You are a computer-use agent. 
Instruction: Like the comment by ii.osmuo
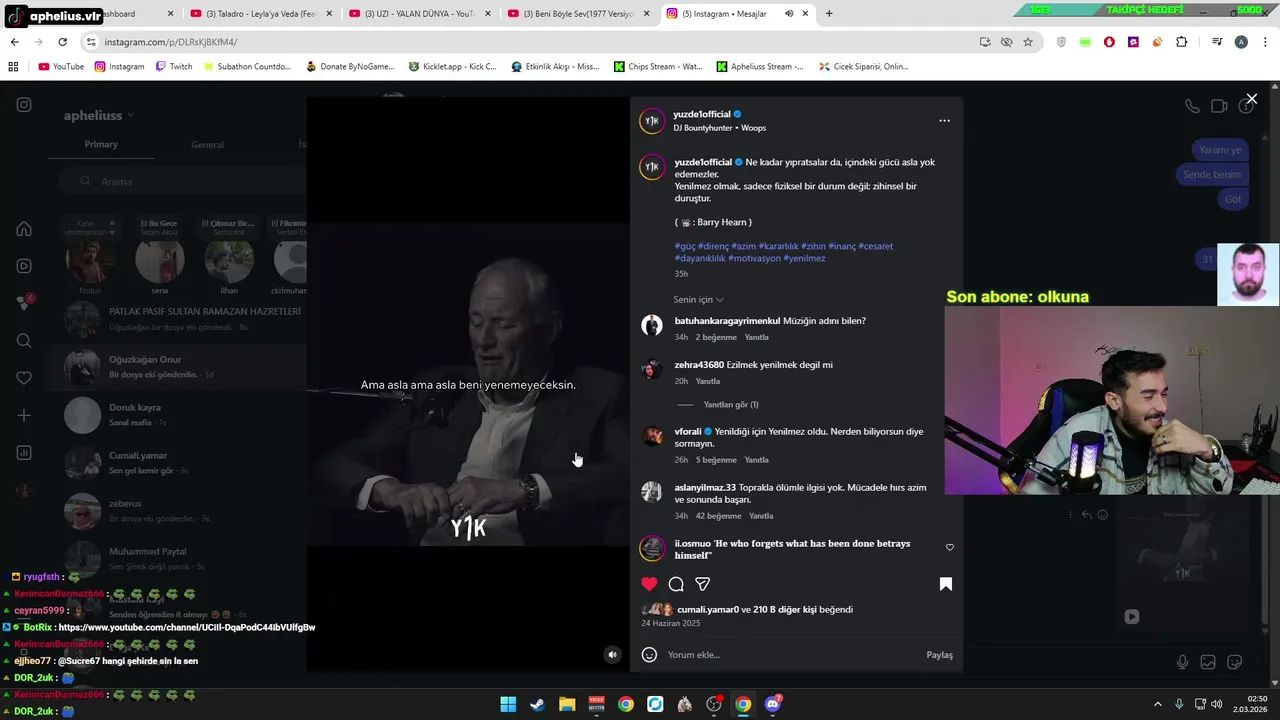pyautogui.click(x=949, y=548)
